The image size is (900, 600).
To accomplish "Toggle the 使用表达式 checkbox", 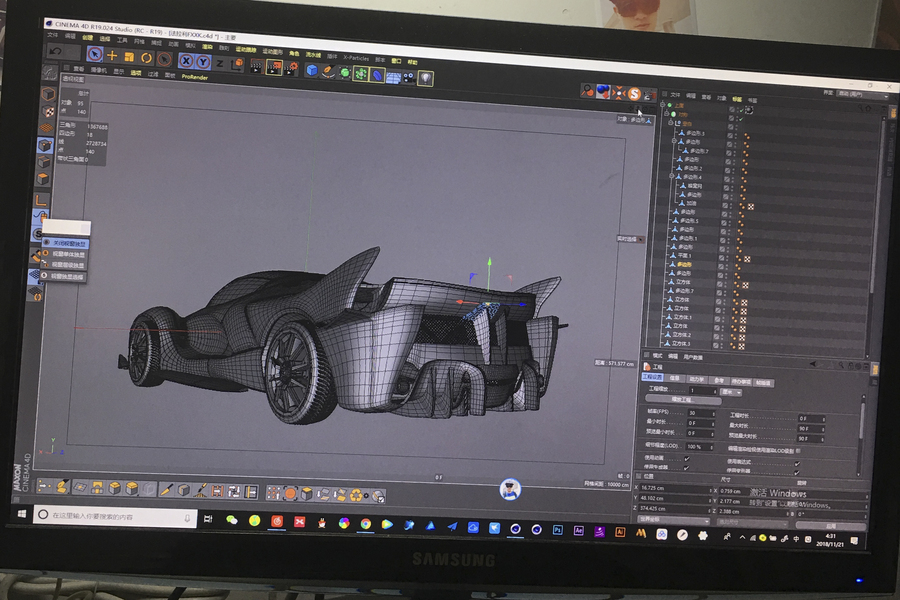I will [797, 463].
